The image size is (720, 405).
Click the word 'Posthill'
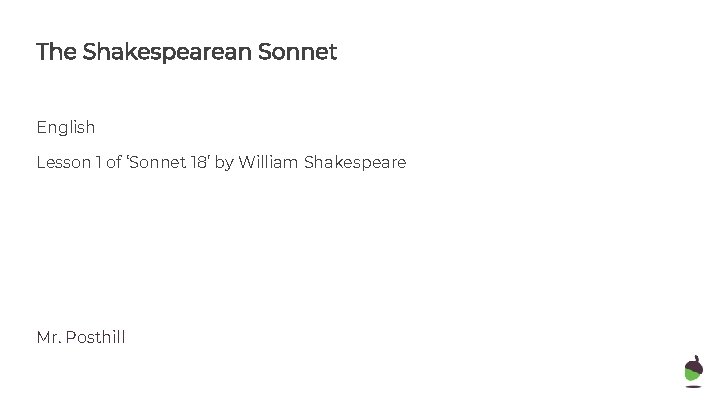tap(96, 338)
